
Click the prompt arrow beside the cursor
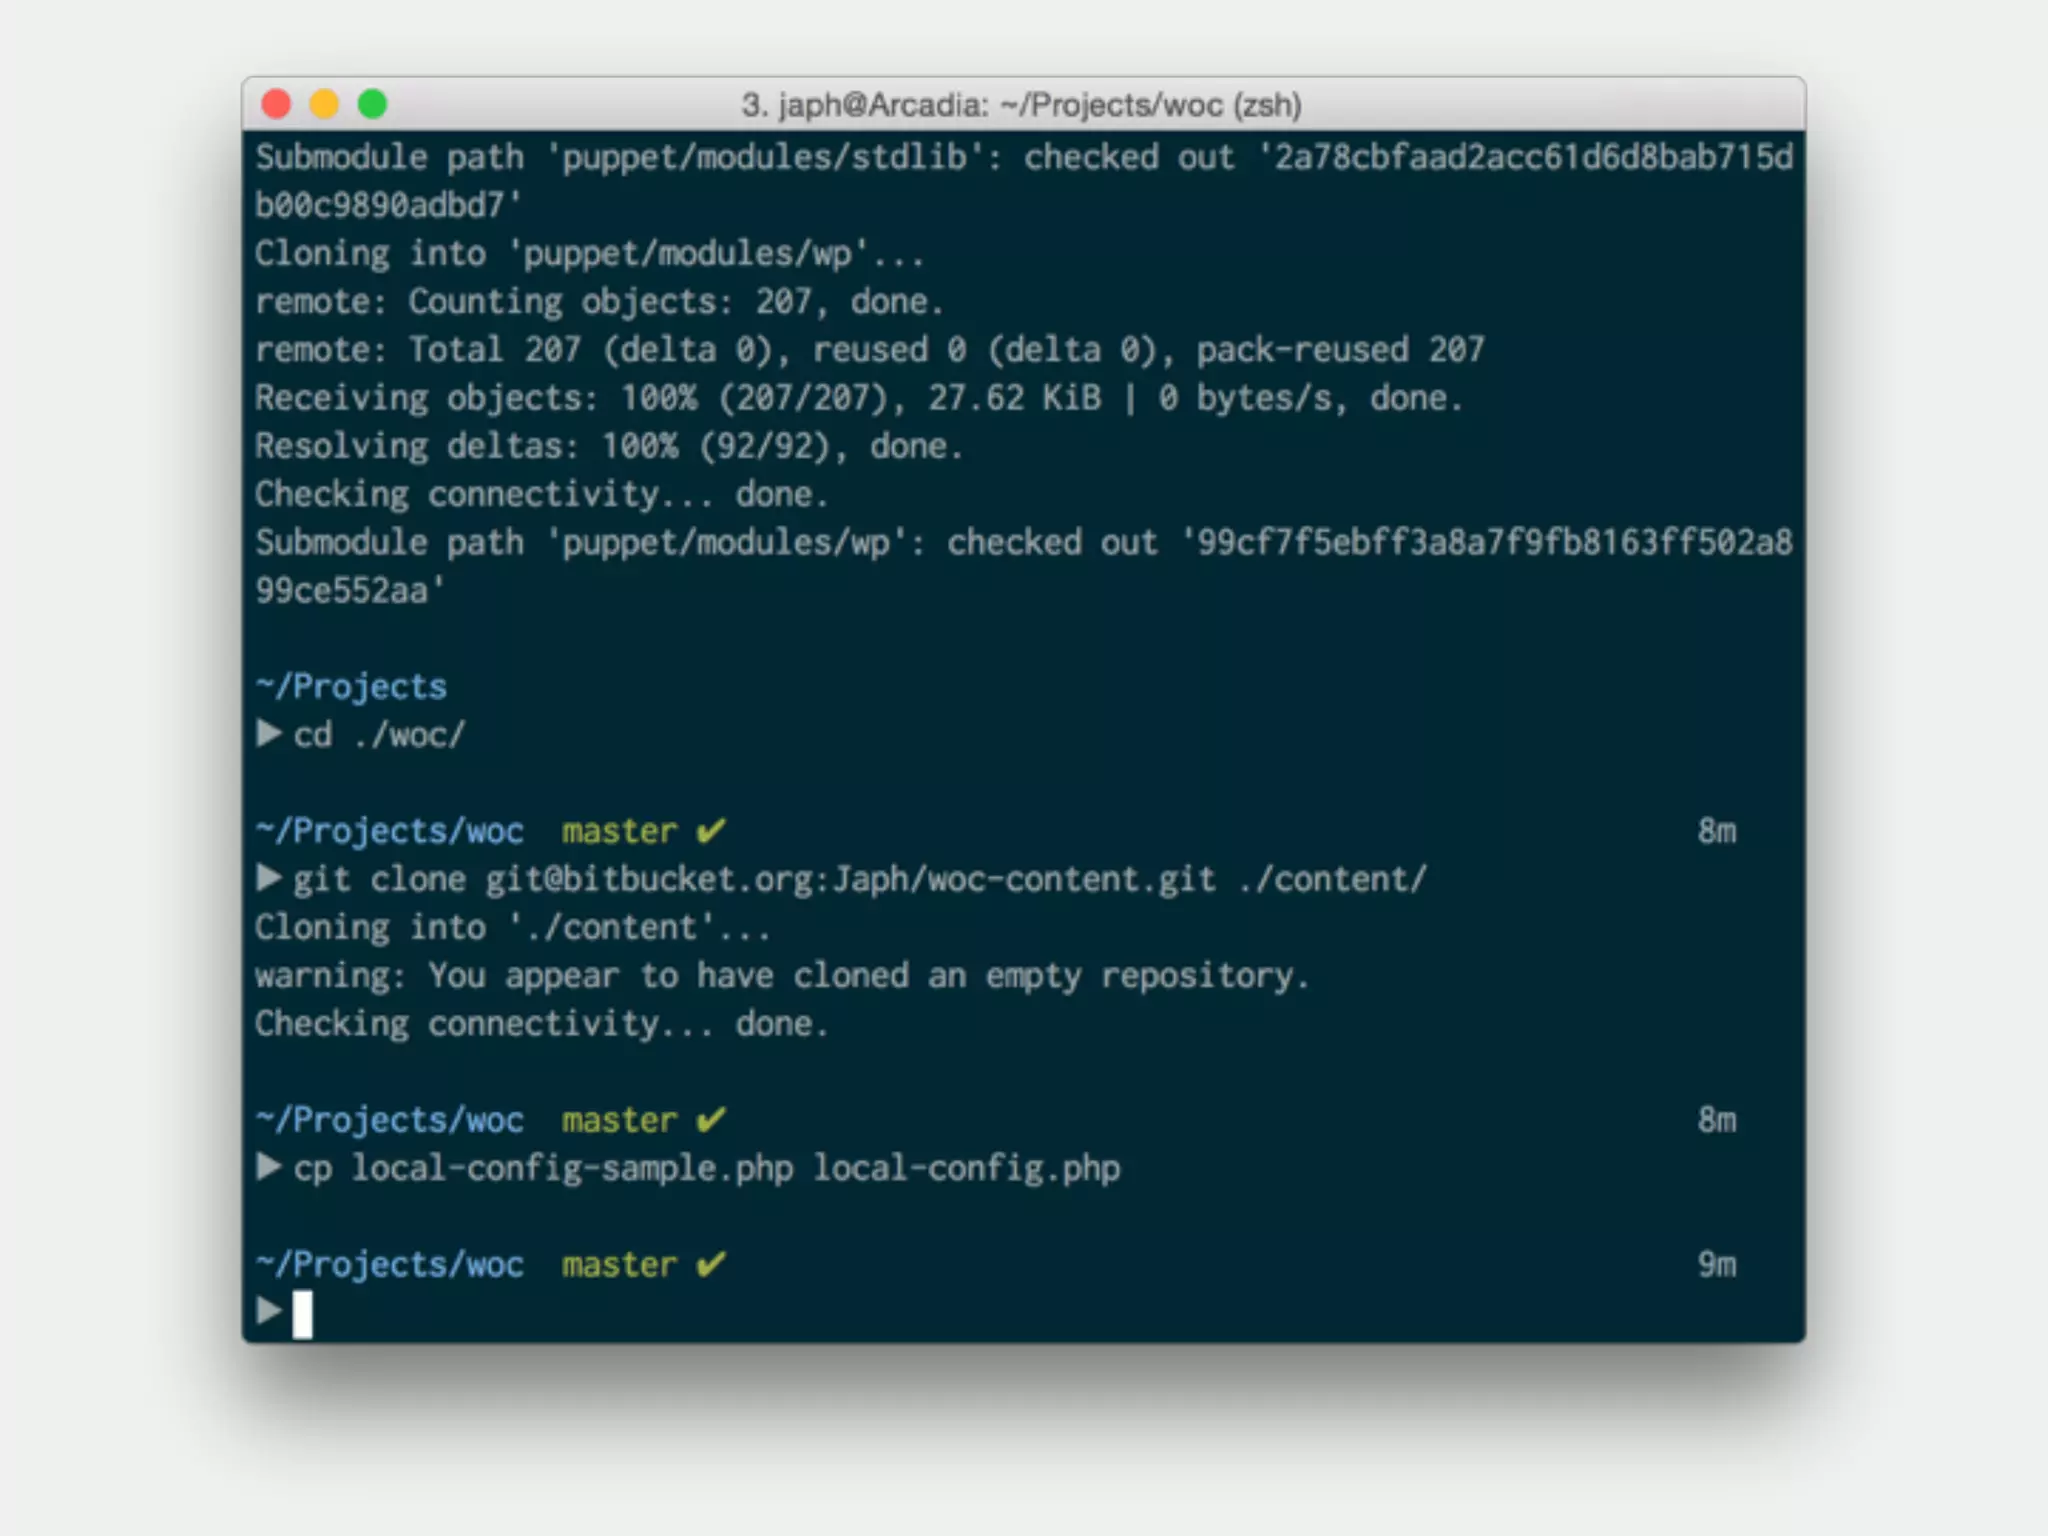pyautogui.click(x=268, y=1311)
